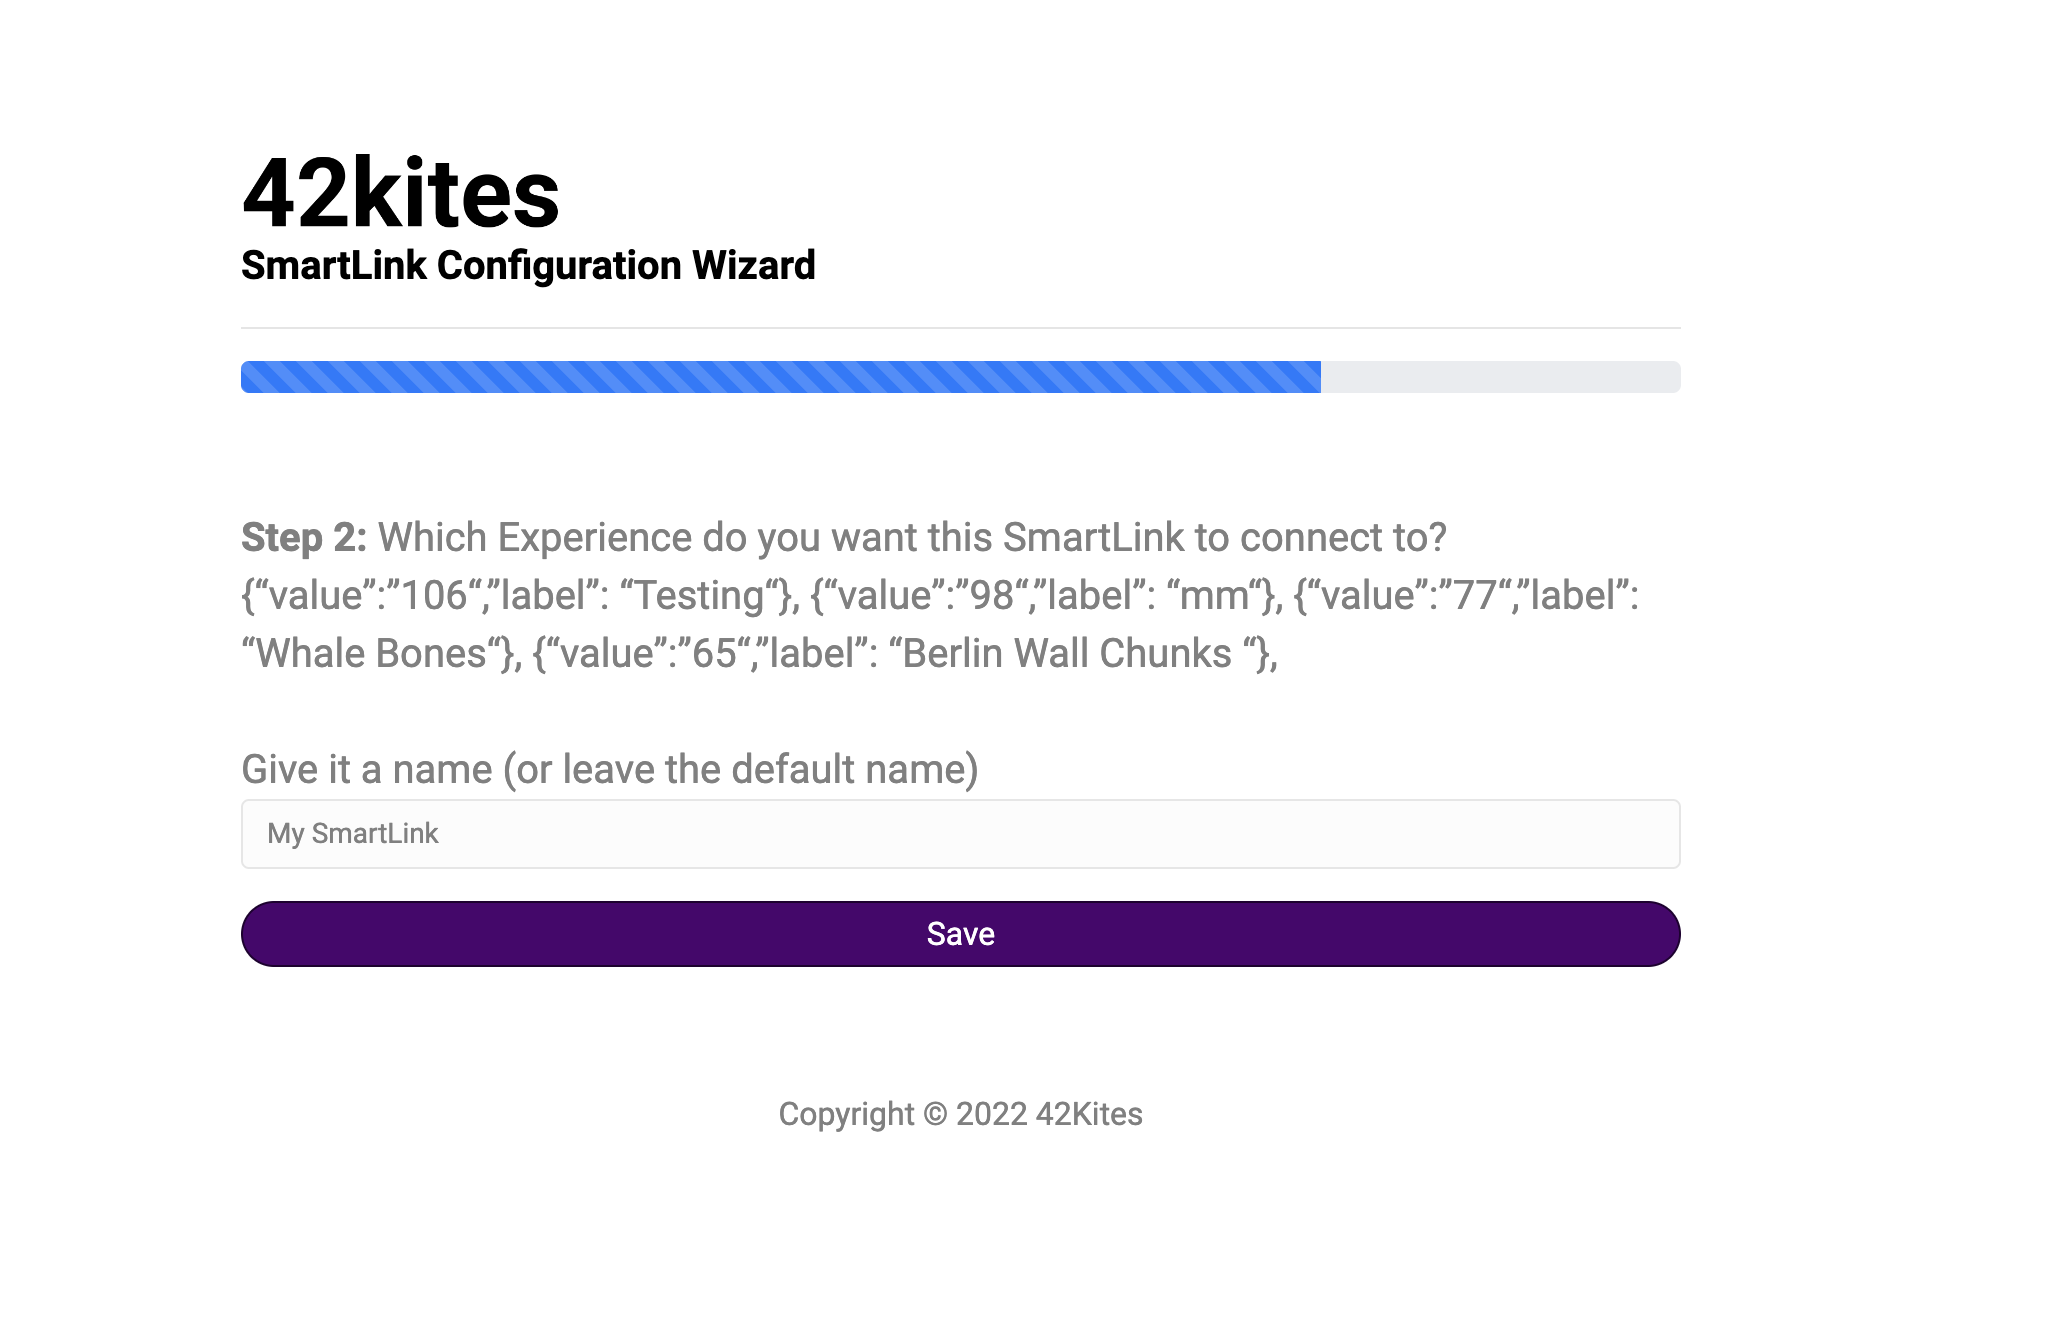2062x1334 pixels.
Task: Click the bold Step 2 label
Action: click(x=304, y=538)
